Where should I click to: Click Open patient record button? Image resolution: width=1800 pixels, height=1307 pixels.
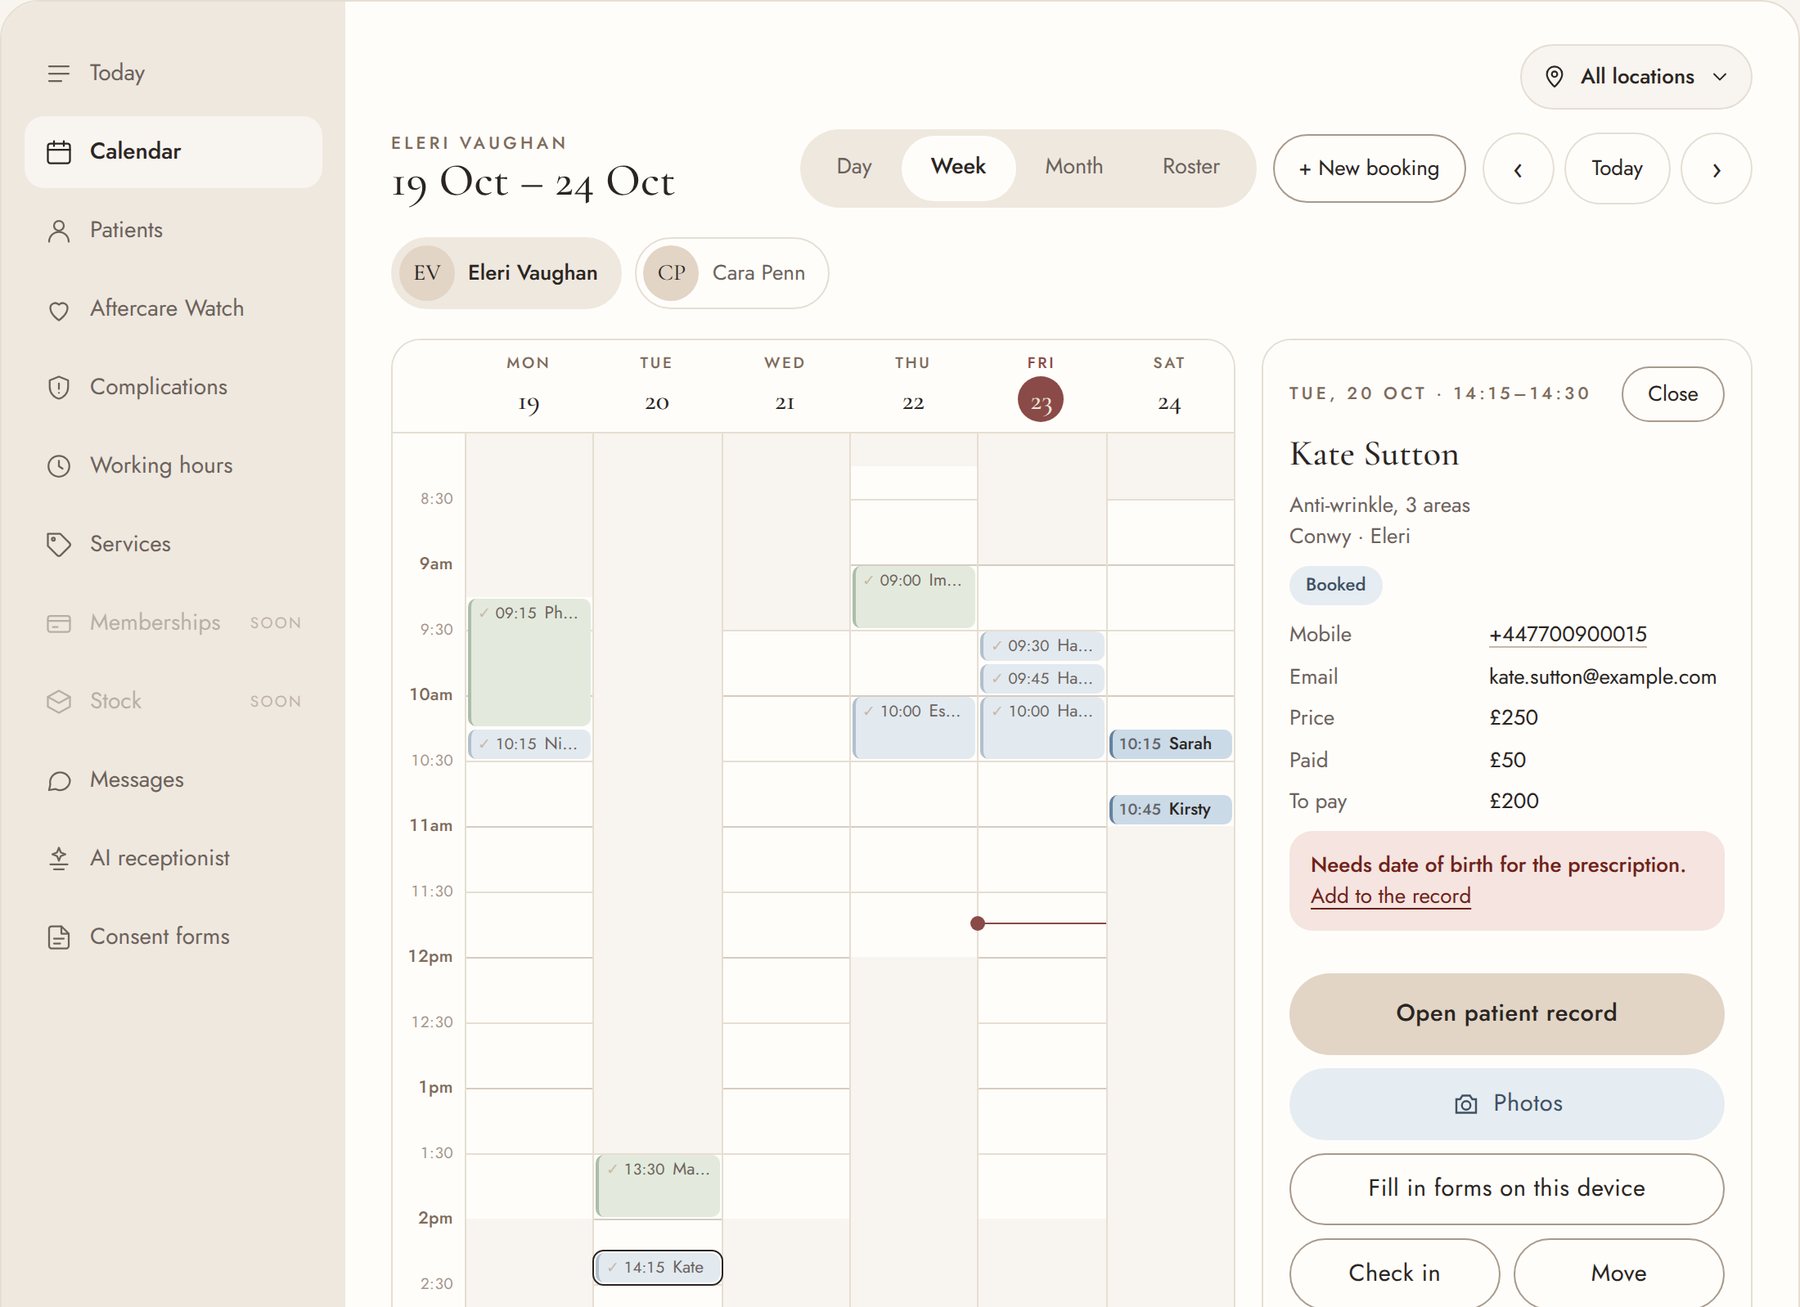(x=1506, y=1014)
